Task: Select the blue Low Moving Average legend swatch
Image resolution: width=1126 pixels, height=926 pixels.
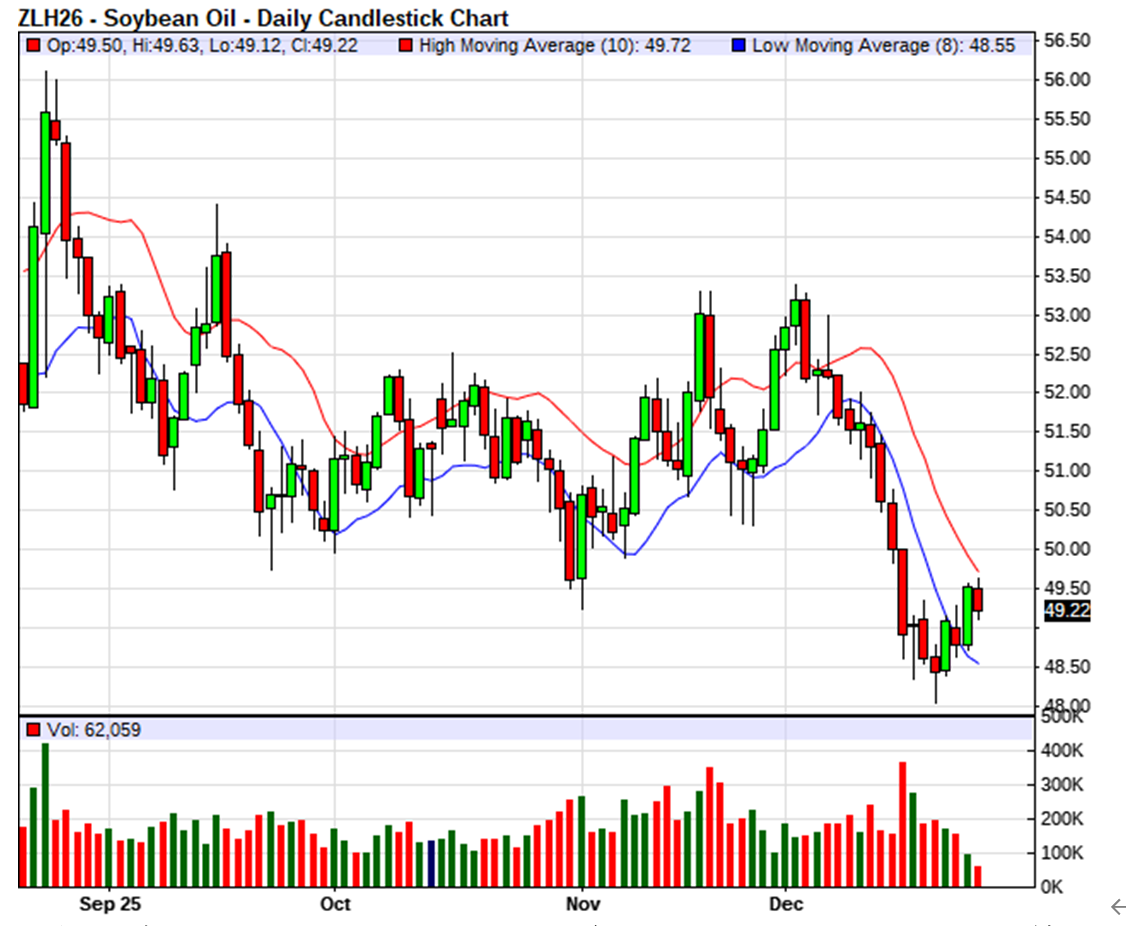Action: point(739,46)
